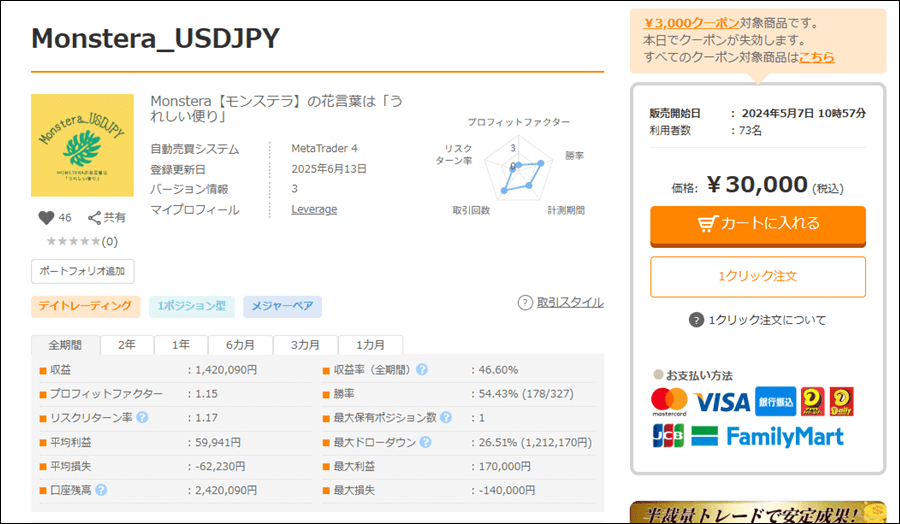Click help icon beside 収益率(全期間)

[422, 370]
